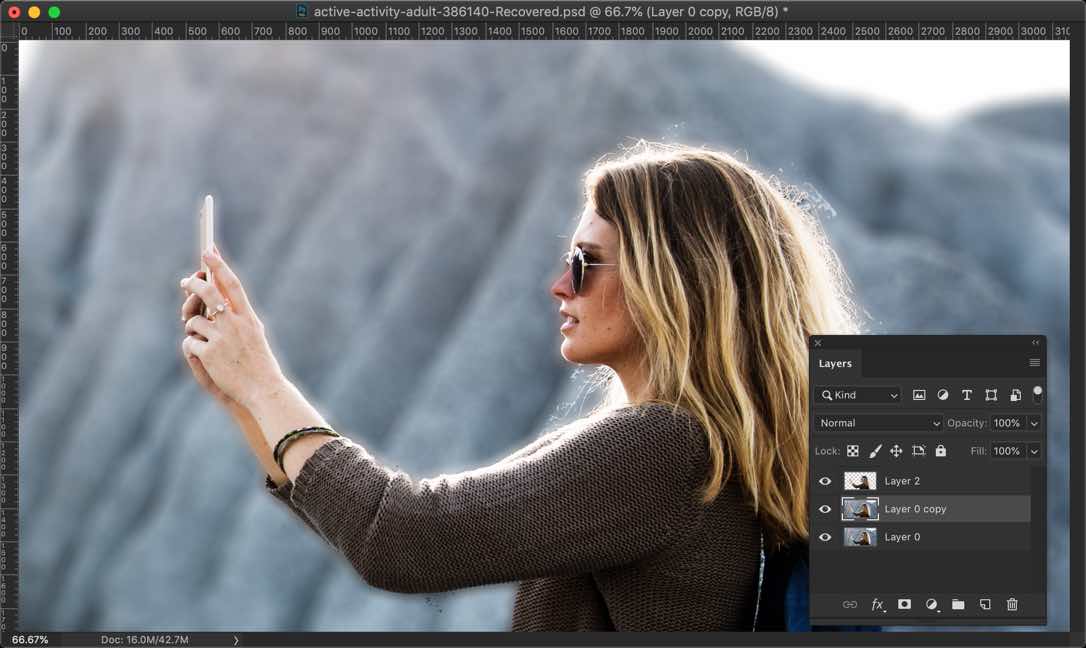This screenshot has height=648, width=1086.
Task: Toggle visibility of Layer 0 copy
Action: pos(825,509)
